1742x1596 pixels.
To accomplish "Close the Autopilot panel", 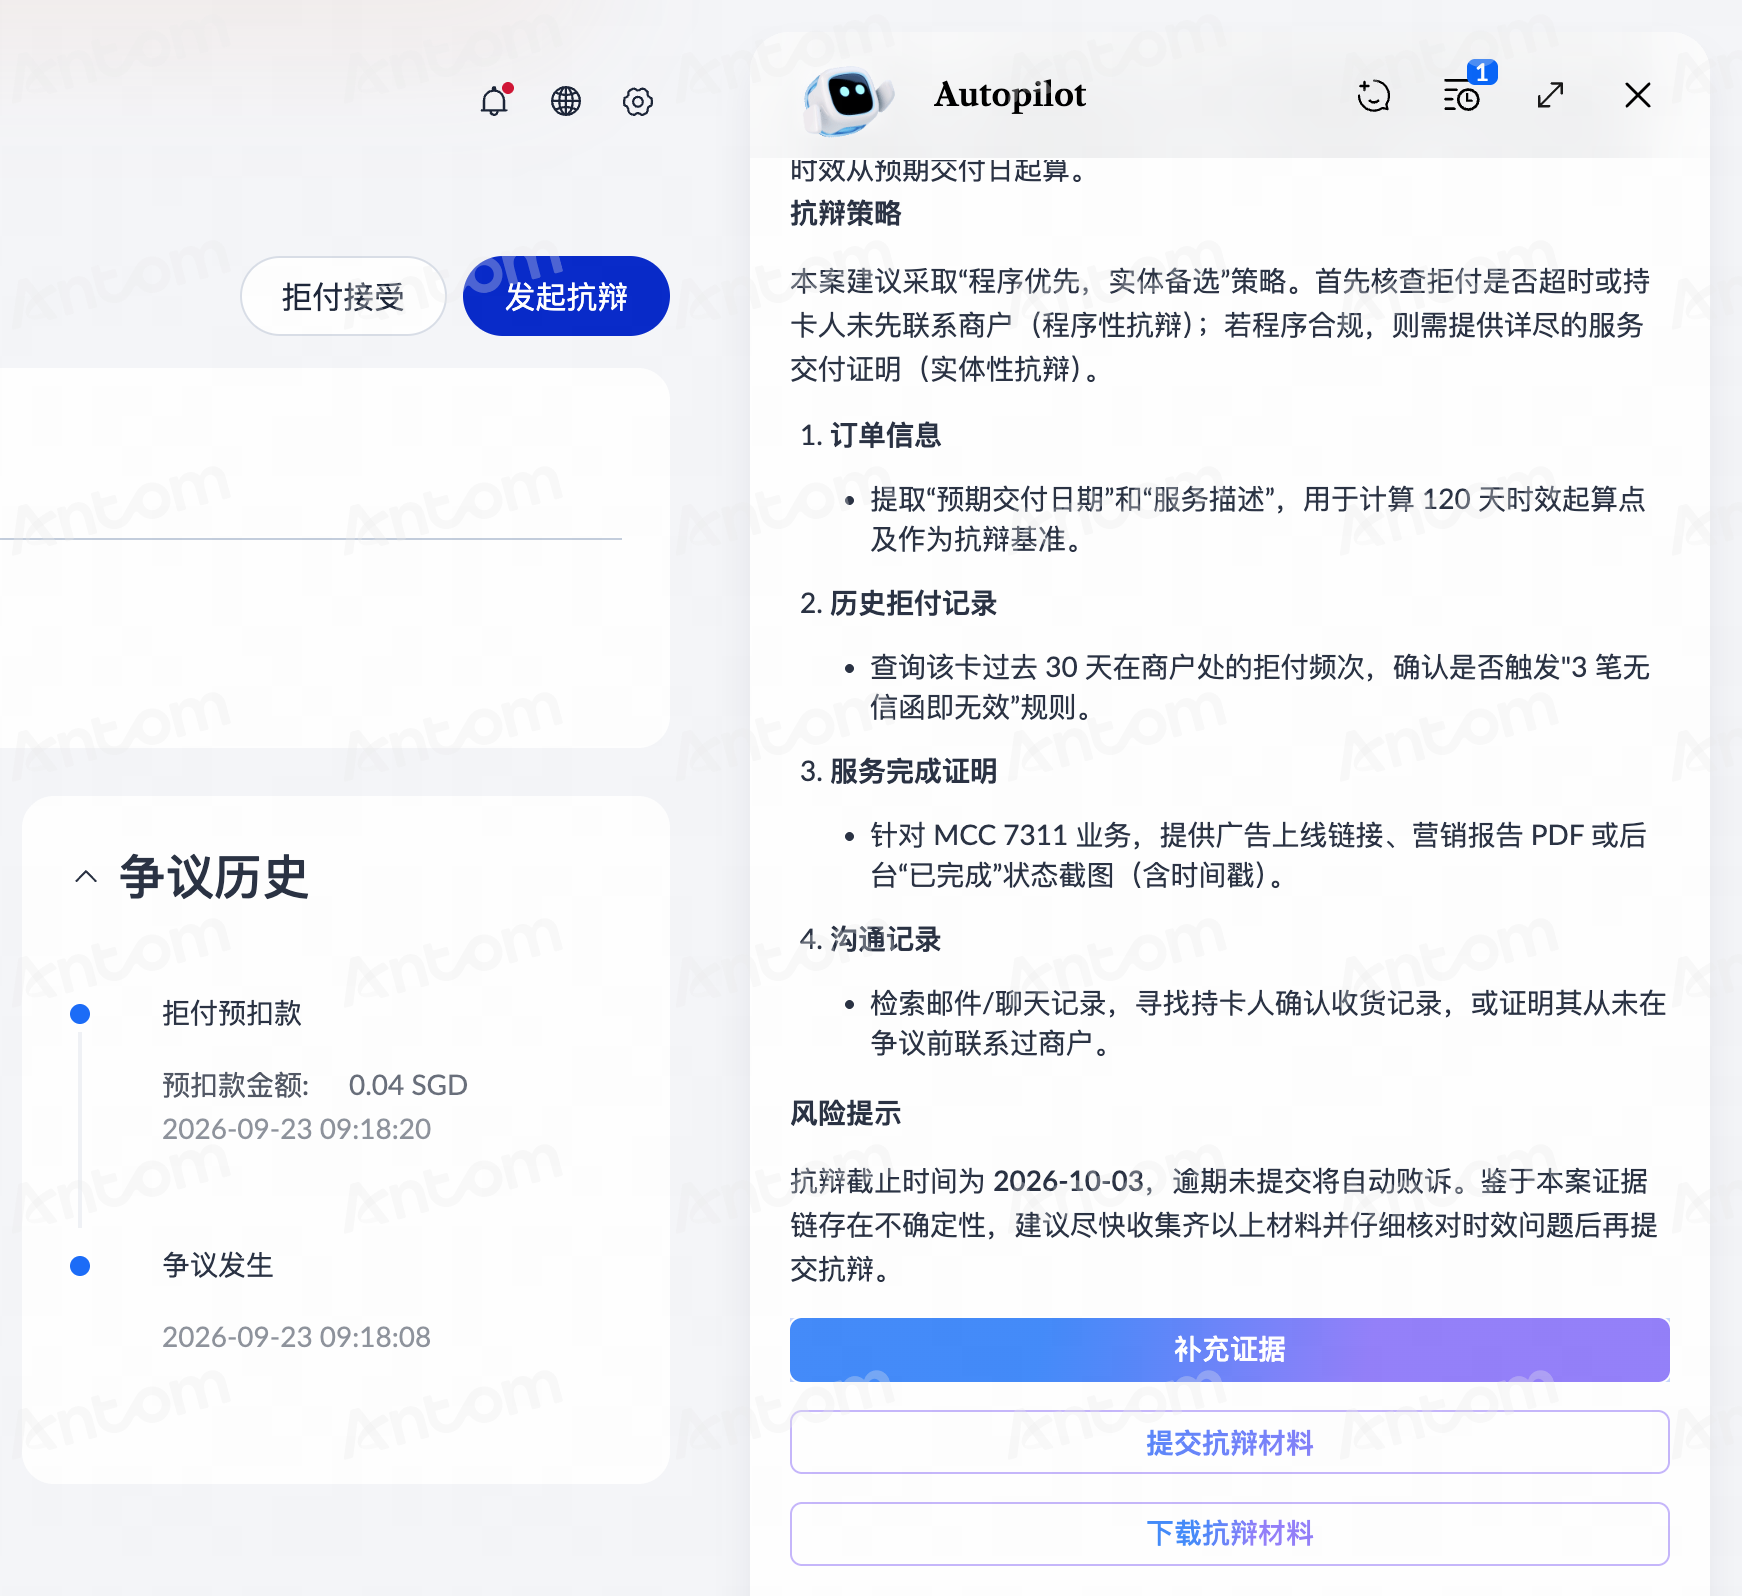I will 1638,95.
